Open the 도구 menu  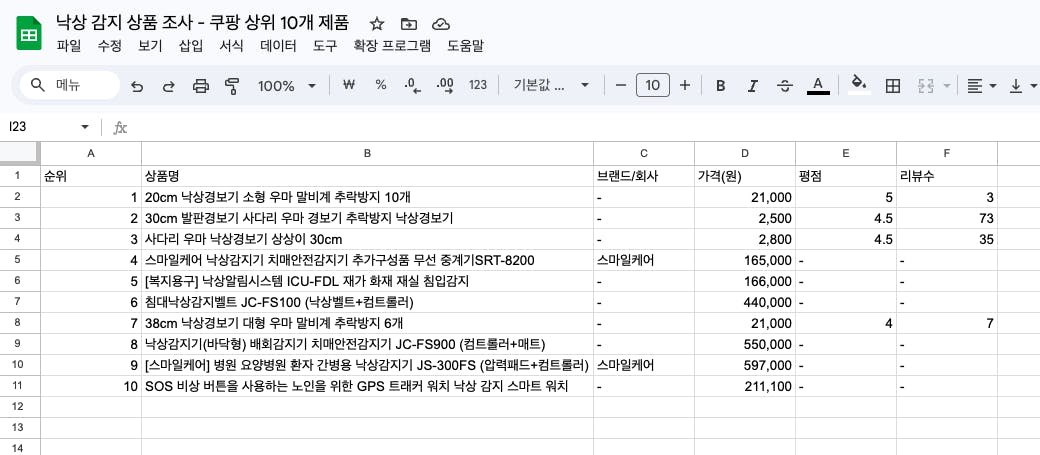coord(325,46)
